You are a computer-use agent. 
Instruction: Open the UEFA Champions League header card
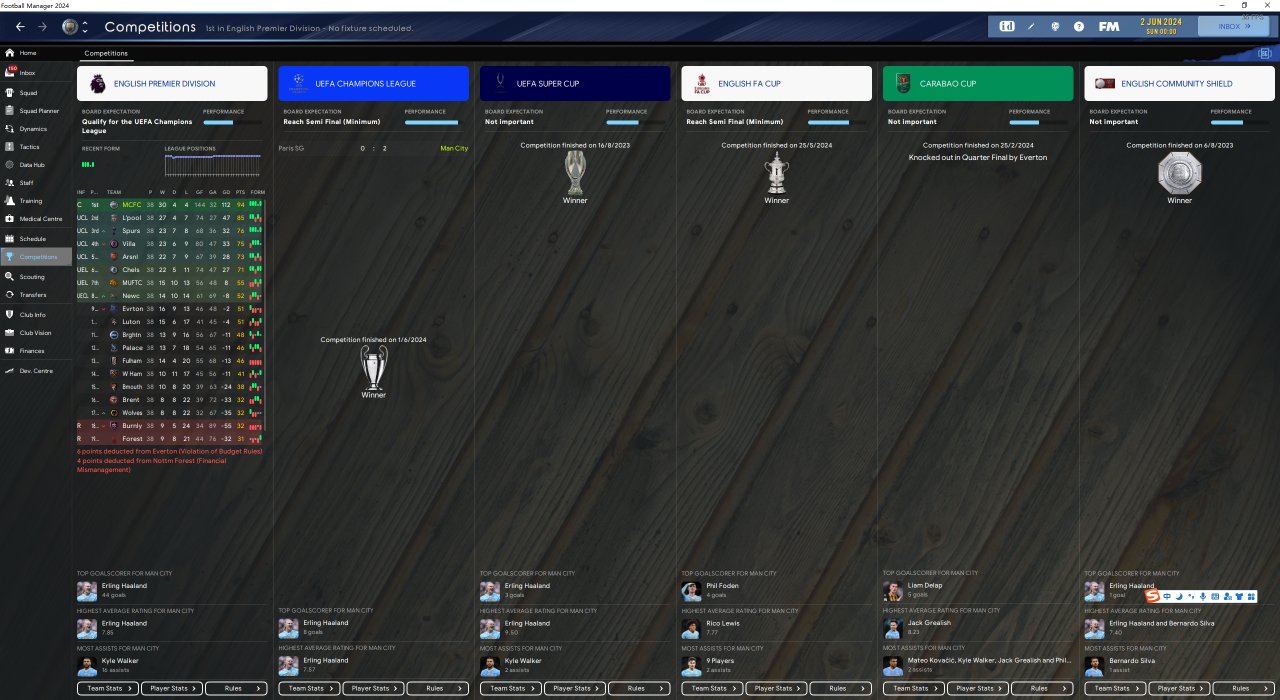point(373,84)
